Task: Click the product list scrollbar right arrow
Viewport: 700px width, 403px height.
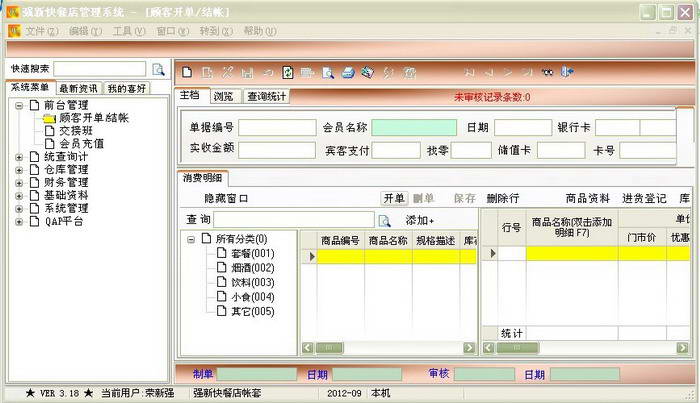Action: tap(469, 348)
